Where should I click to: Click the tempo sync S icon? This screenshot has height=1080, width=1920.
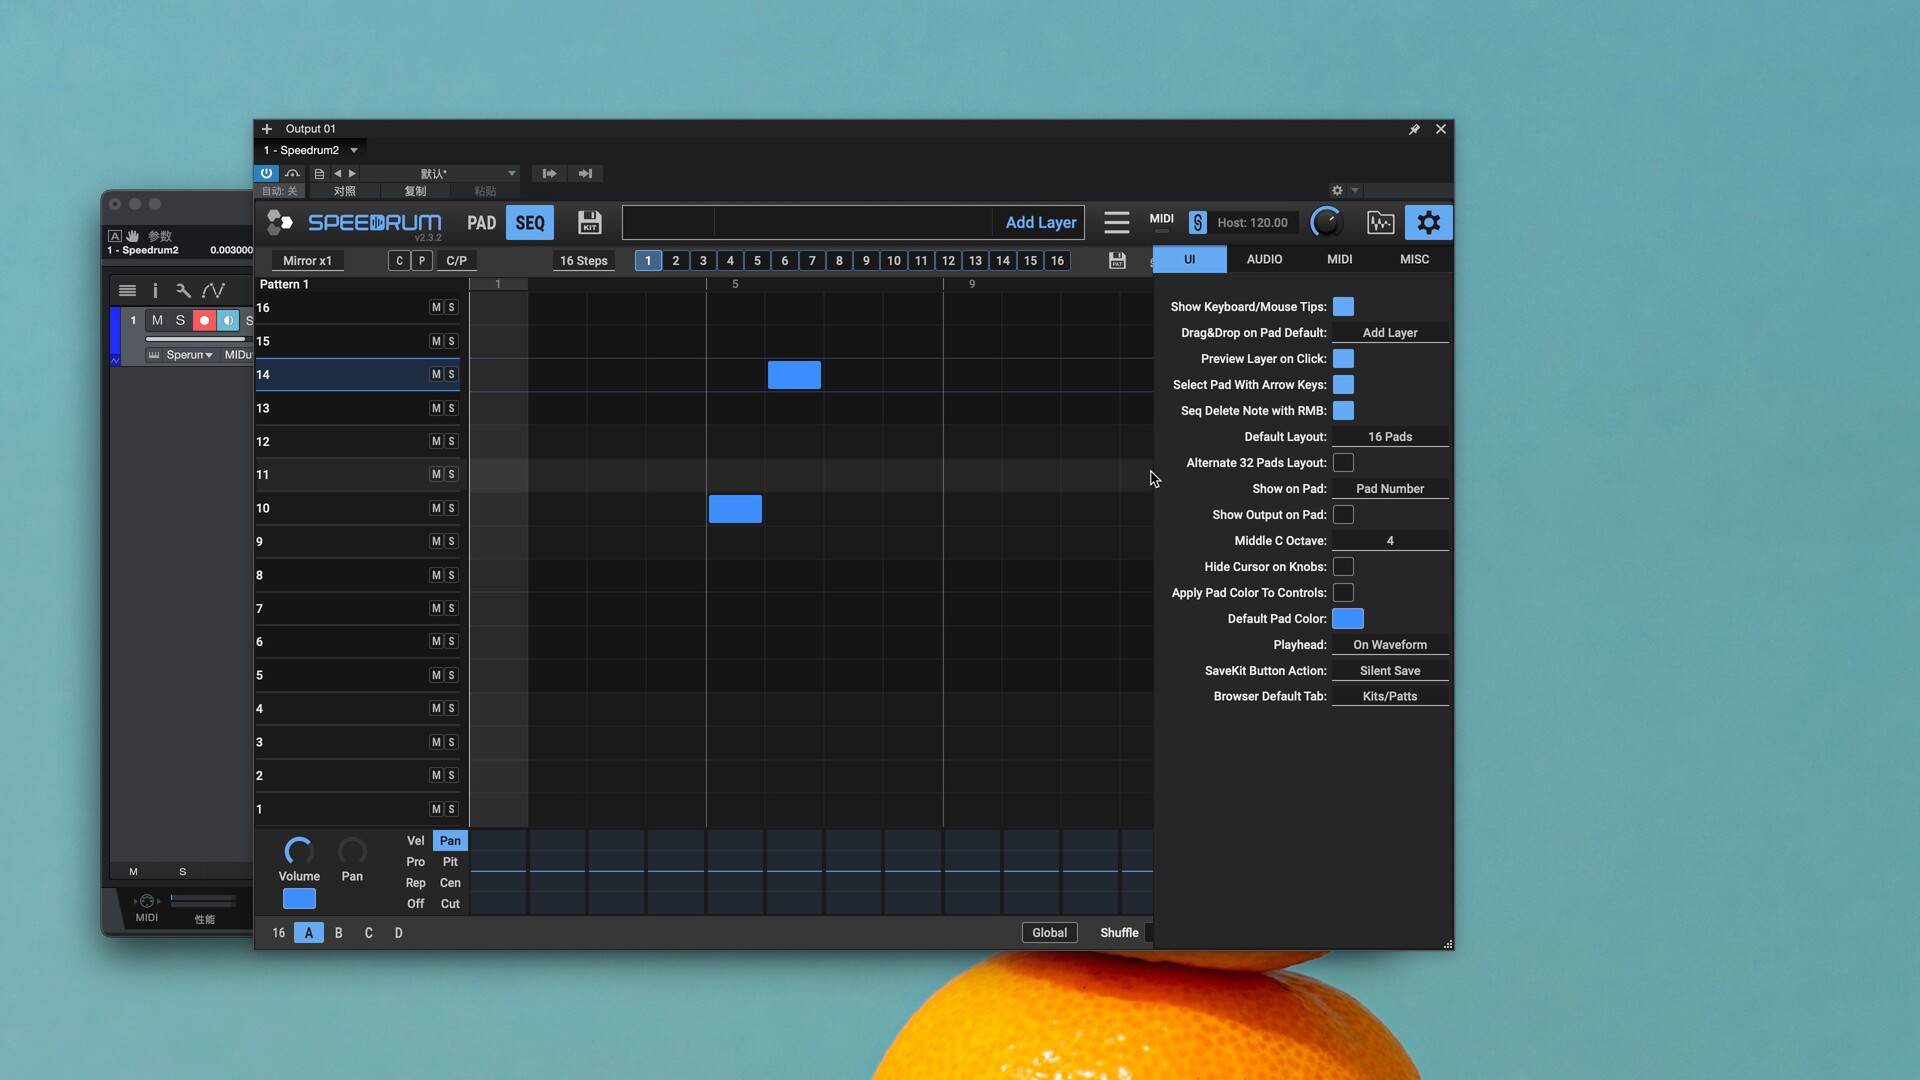pos(1197,222)
